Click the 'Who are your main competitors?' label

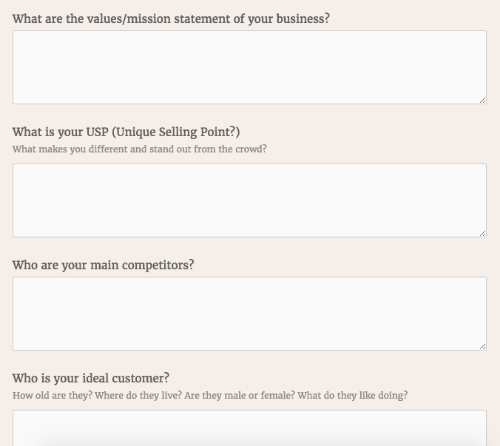pos(103,265)
